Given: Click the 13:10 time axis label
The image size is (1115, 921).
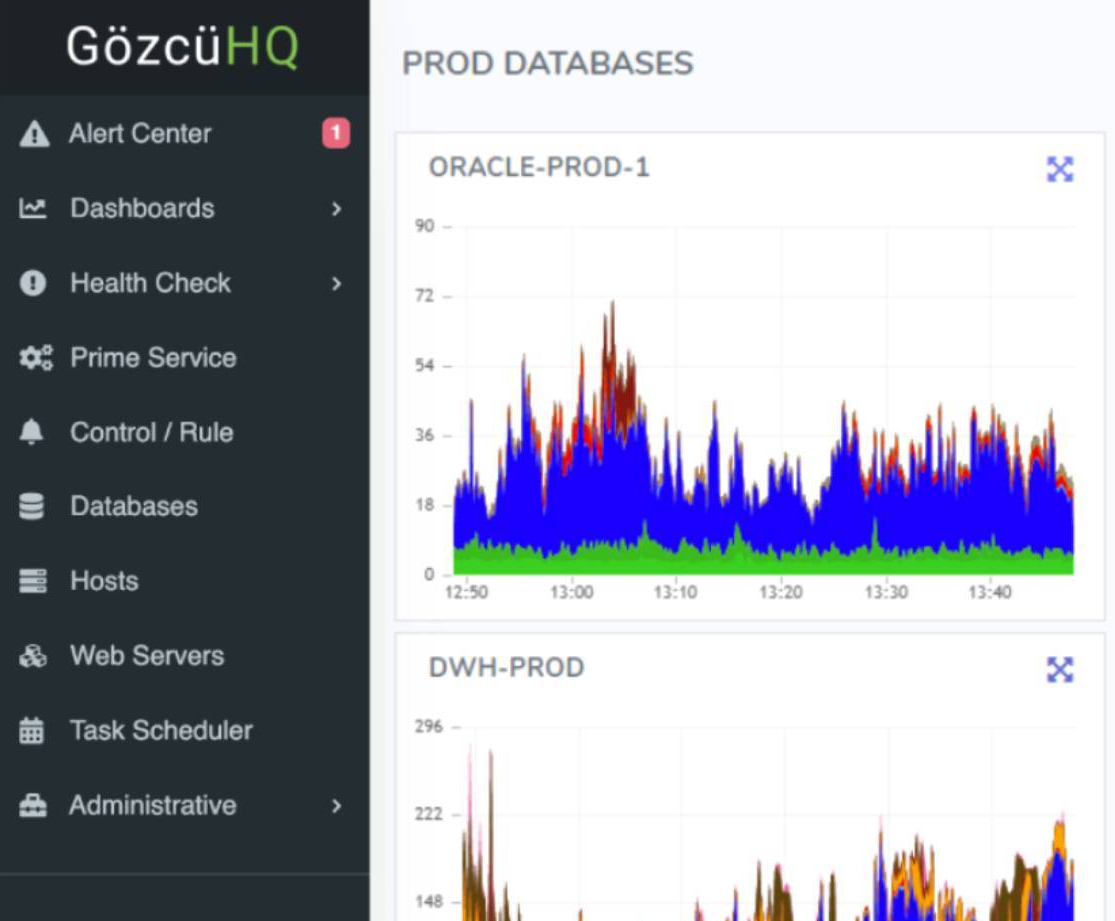Looking at the screenshot, I should [x=676, y=592].
